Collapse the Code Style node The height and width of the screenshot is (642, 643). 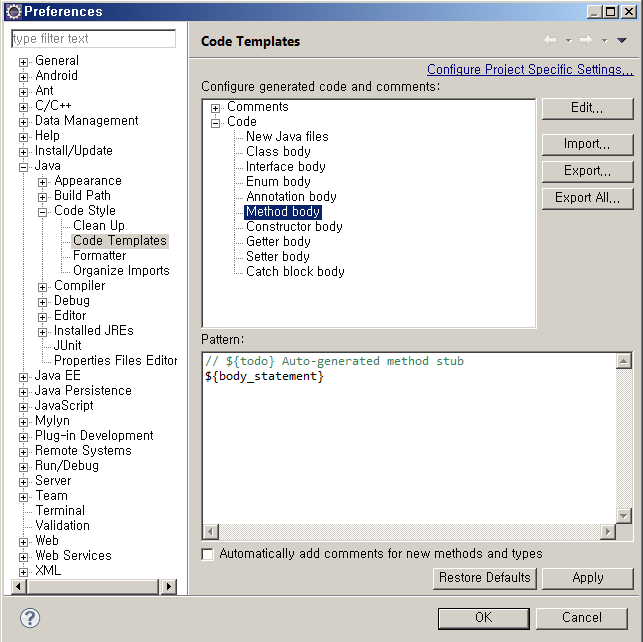point(43,212)
